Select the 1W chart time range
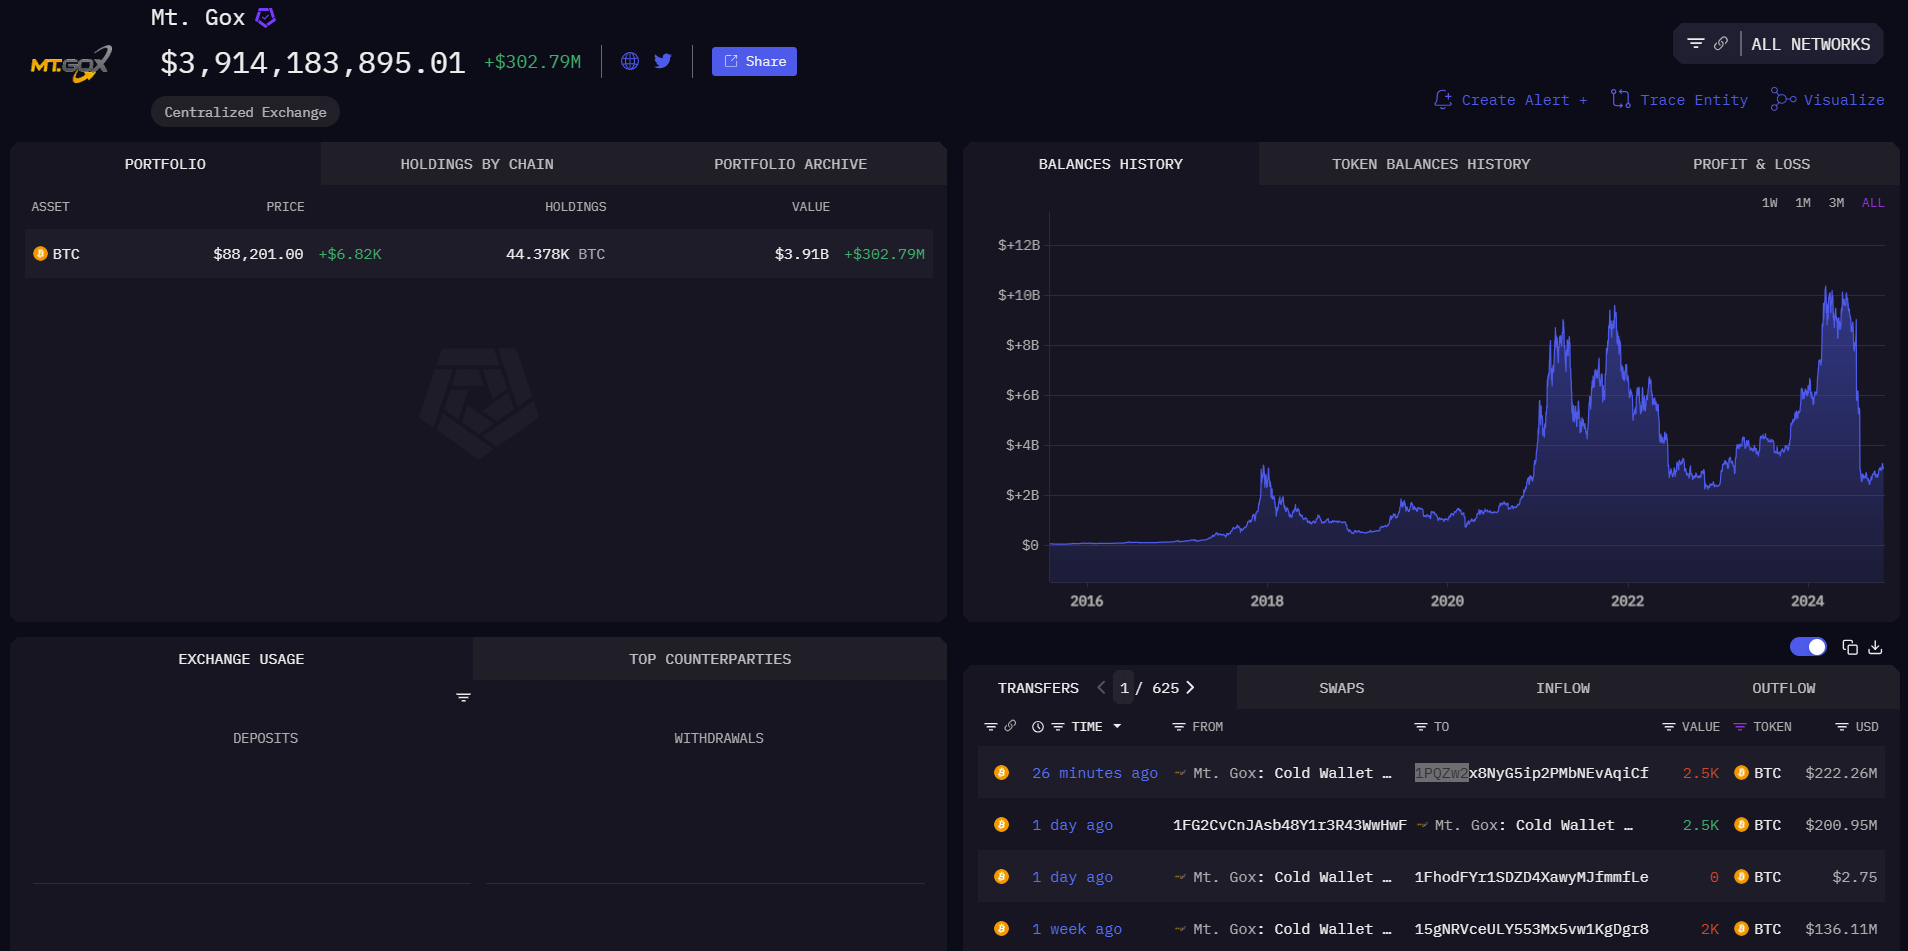 click(1769, 203)
